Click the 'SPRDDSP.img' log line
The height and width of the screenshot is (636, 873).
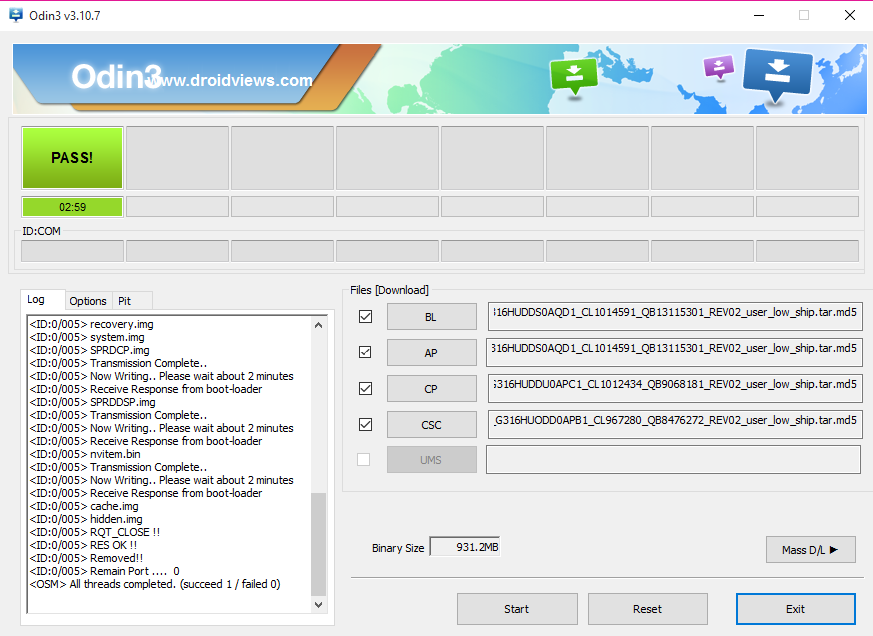pyautogui.click(x=92, y=402)
